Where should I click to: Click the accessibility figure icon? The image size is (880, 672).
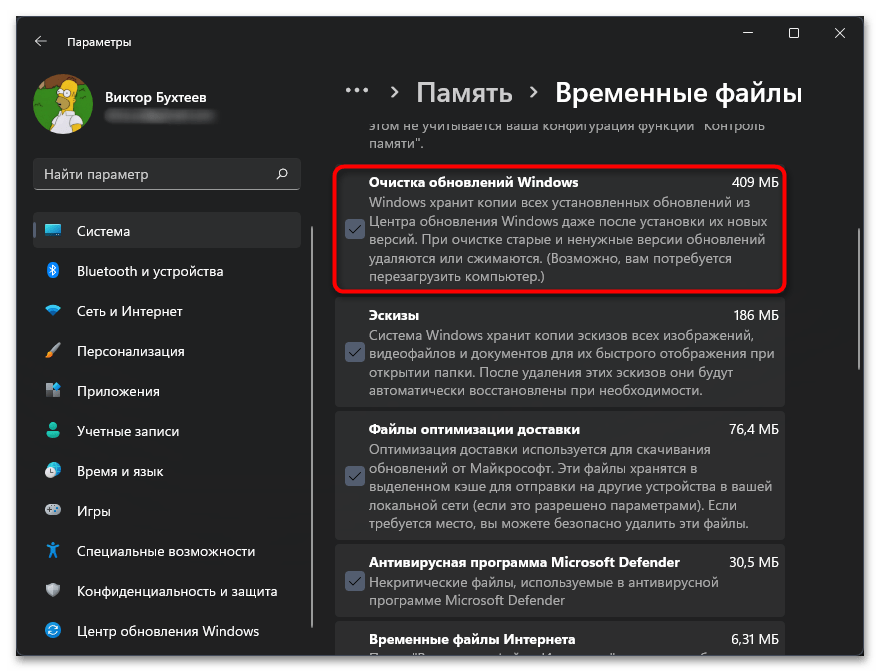click(x=53, y=550)
